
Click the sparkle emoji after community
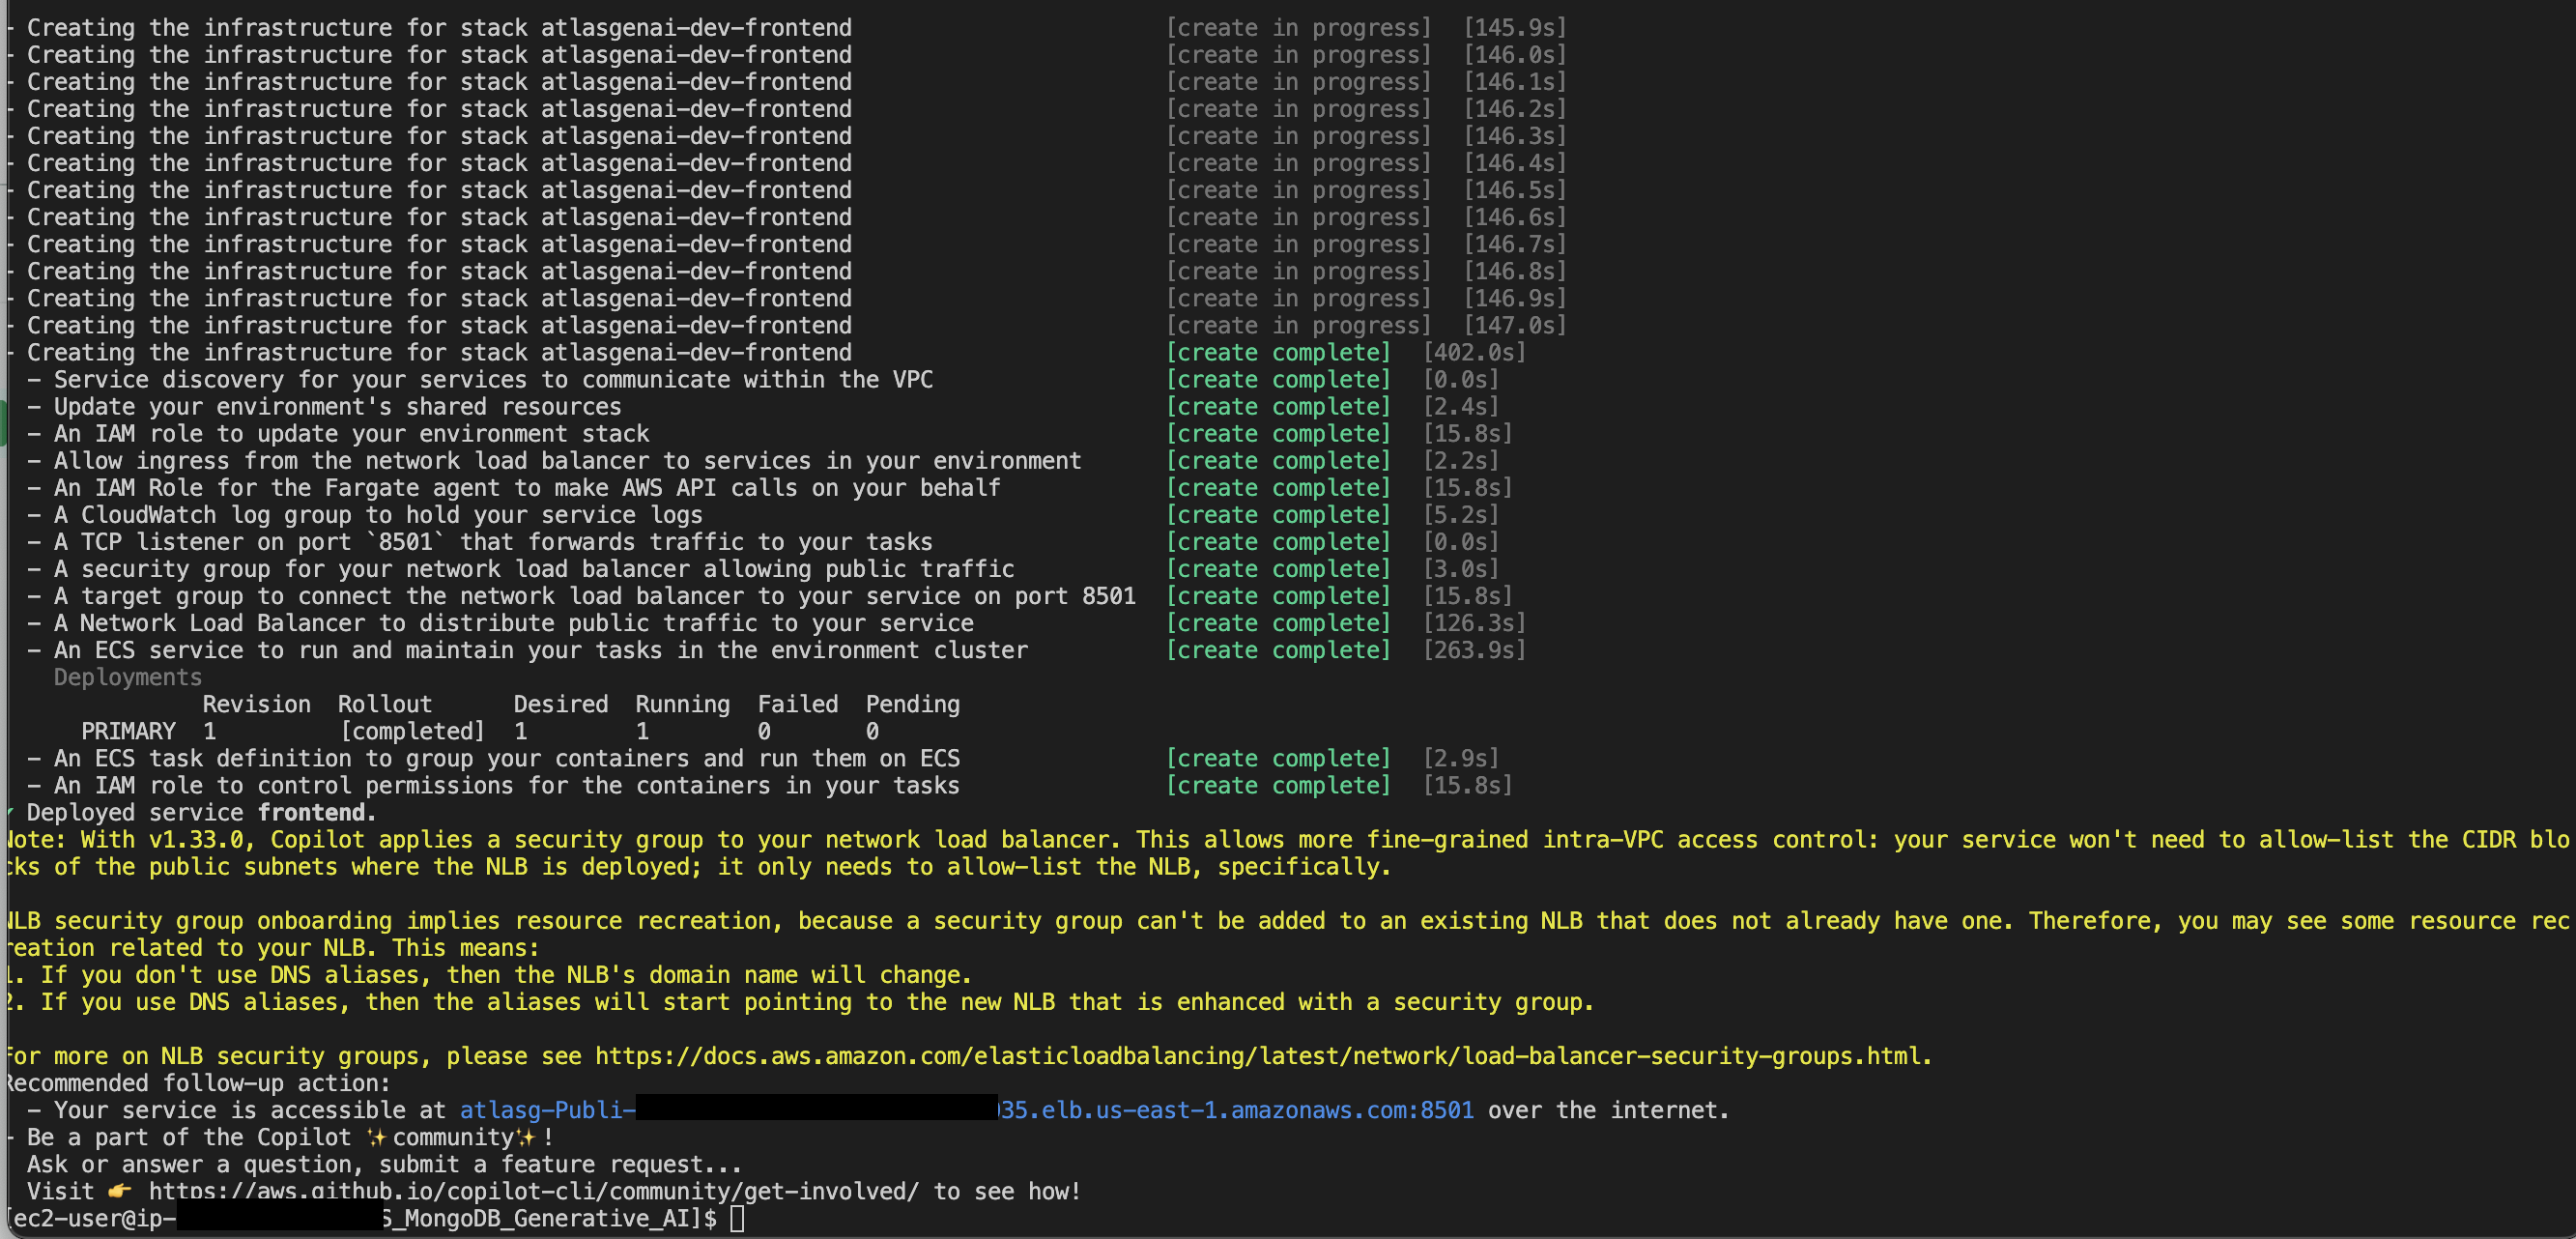[526, 1137]
